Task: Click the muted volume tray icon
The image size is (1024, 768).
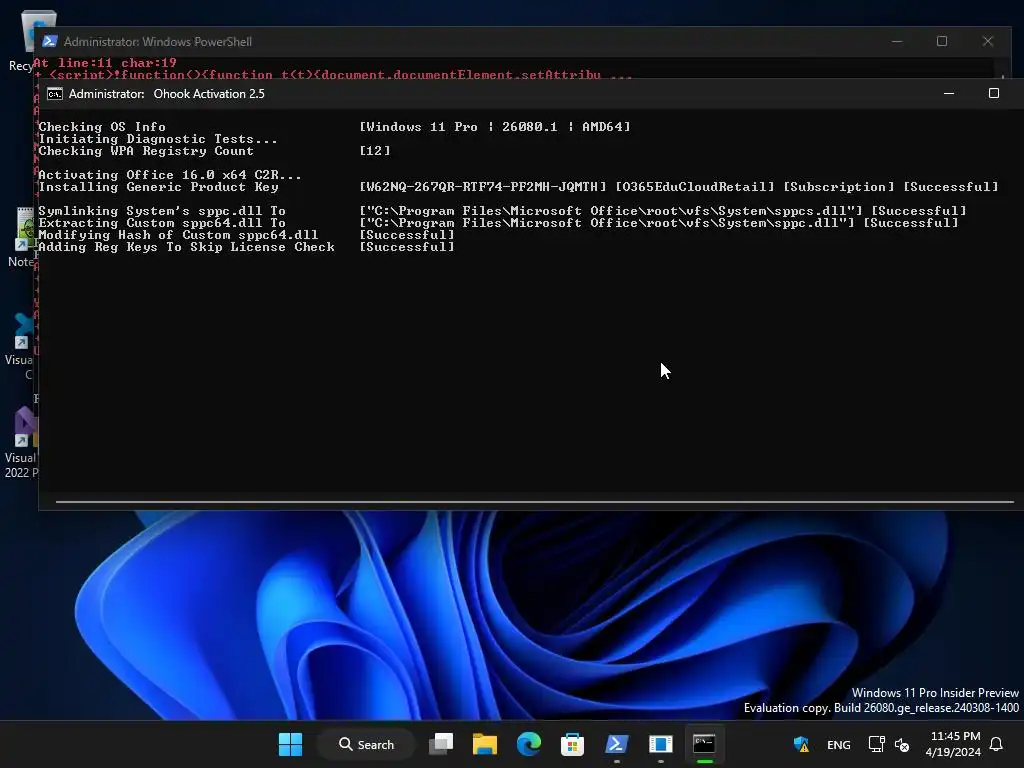Action: tap(902, 744)
